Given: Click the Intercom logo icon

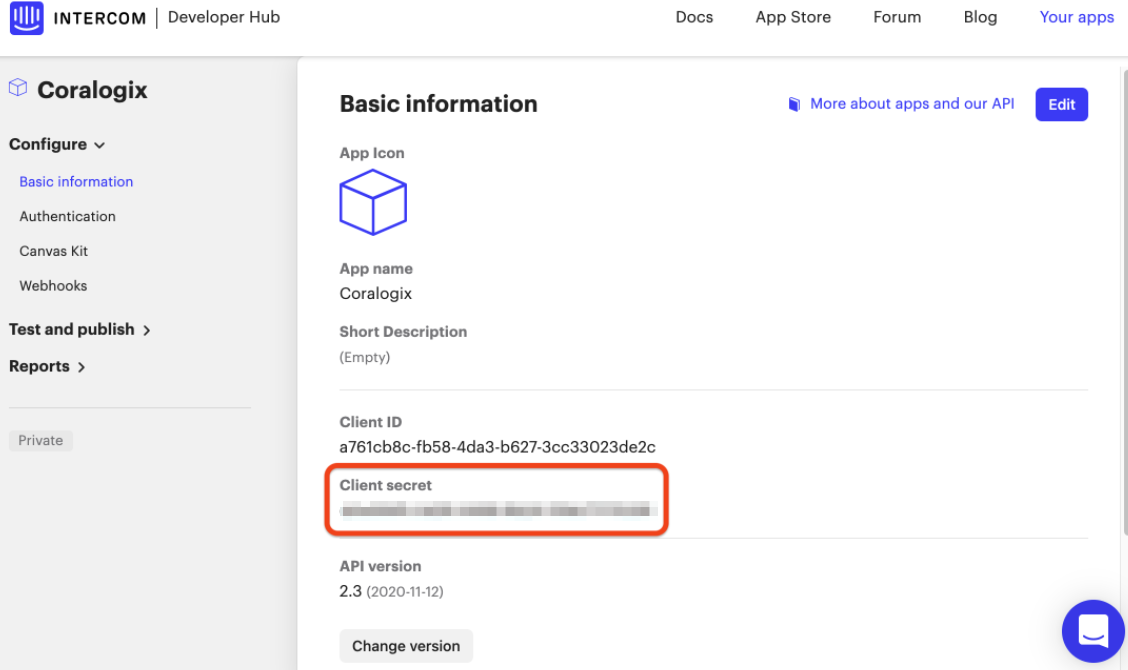Looking at the screenshot, I should tap(27, 17).
